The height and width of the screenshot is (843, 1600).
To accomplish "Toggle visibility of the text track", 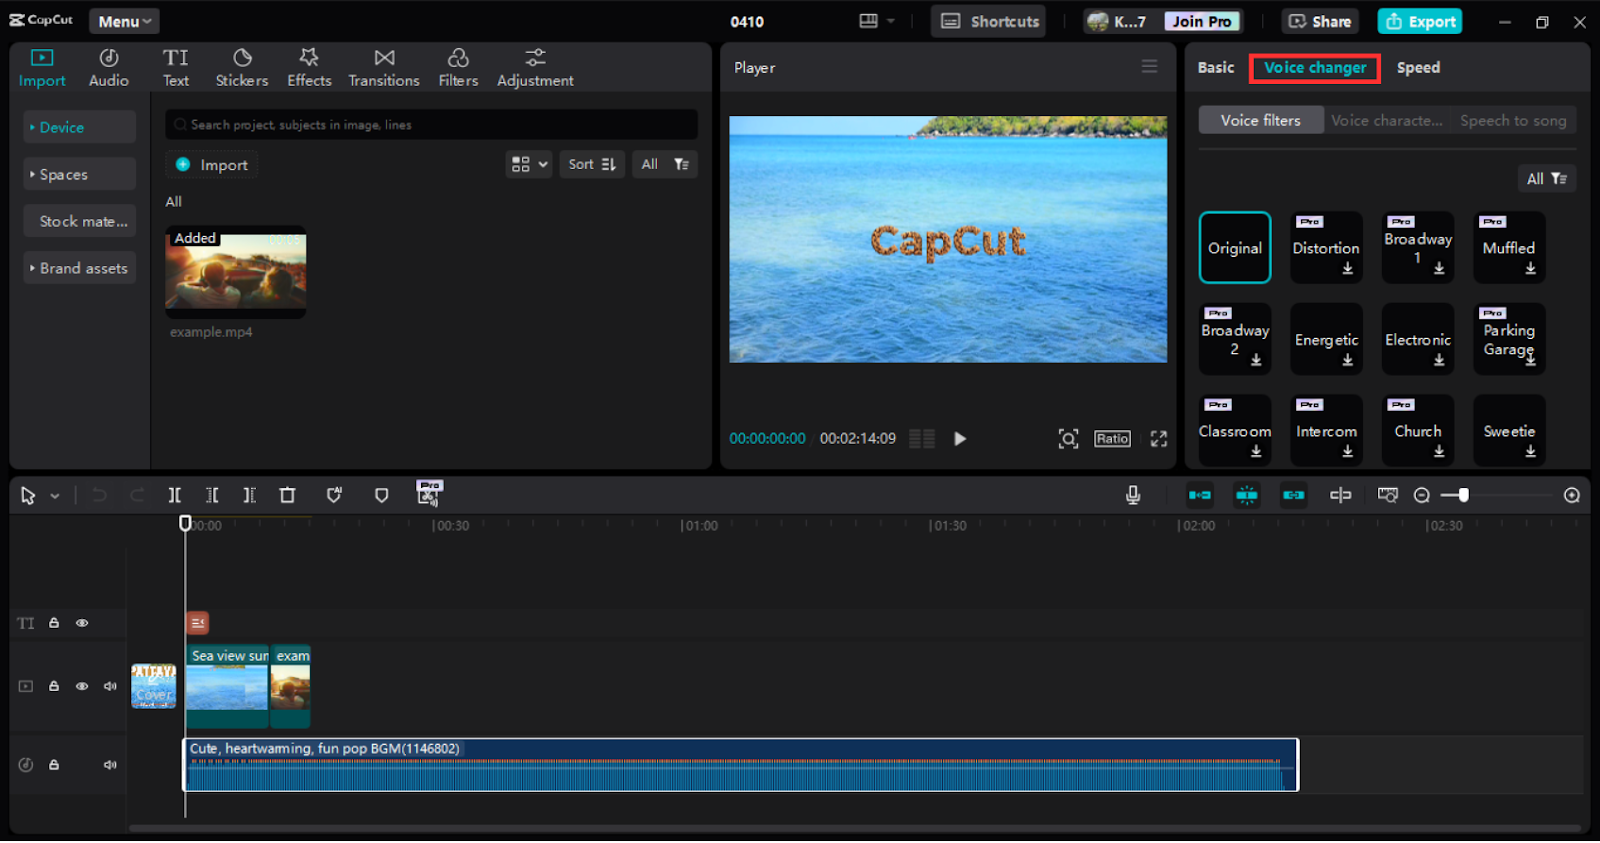I will (82, 623).
